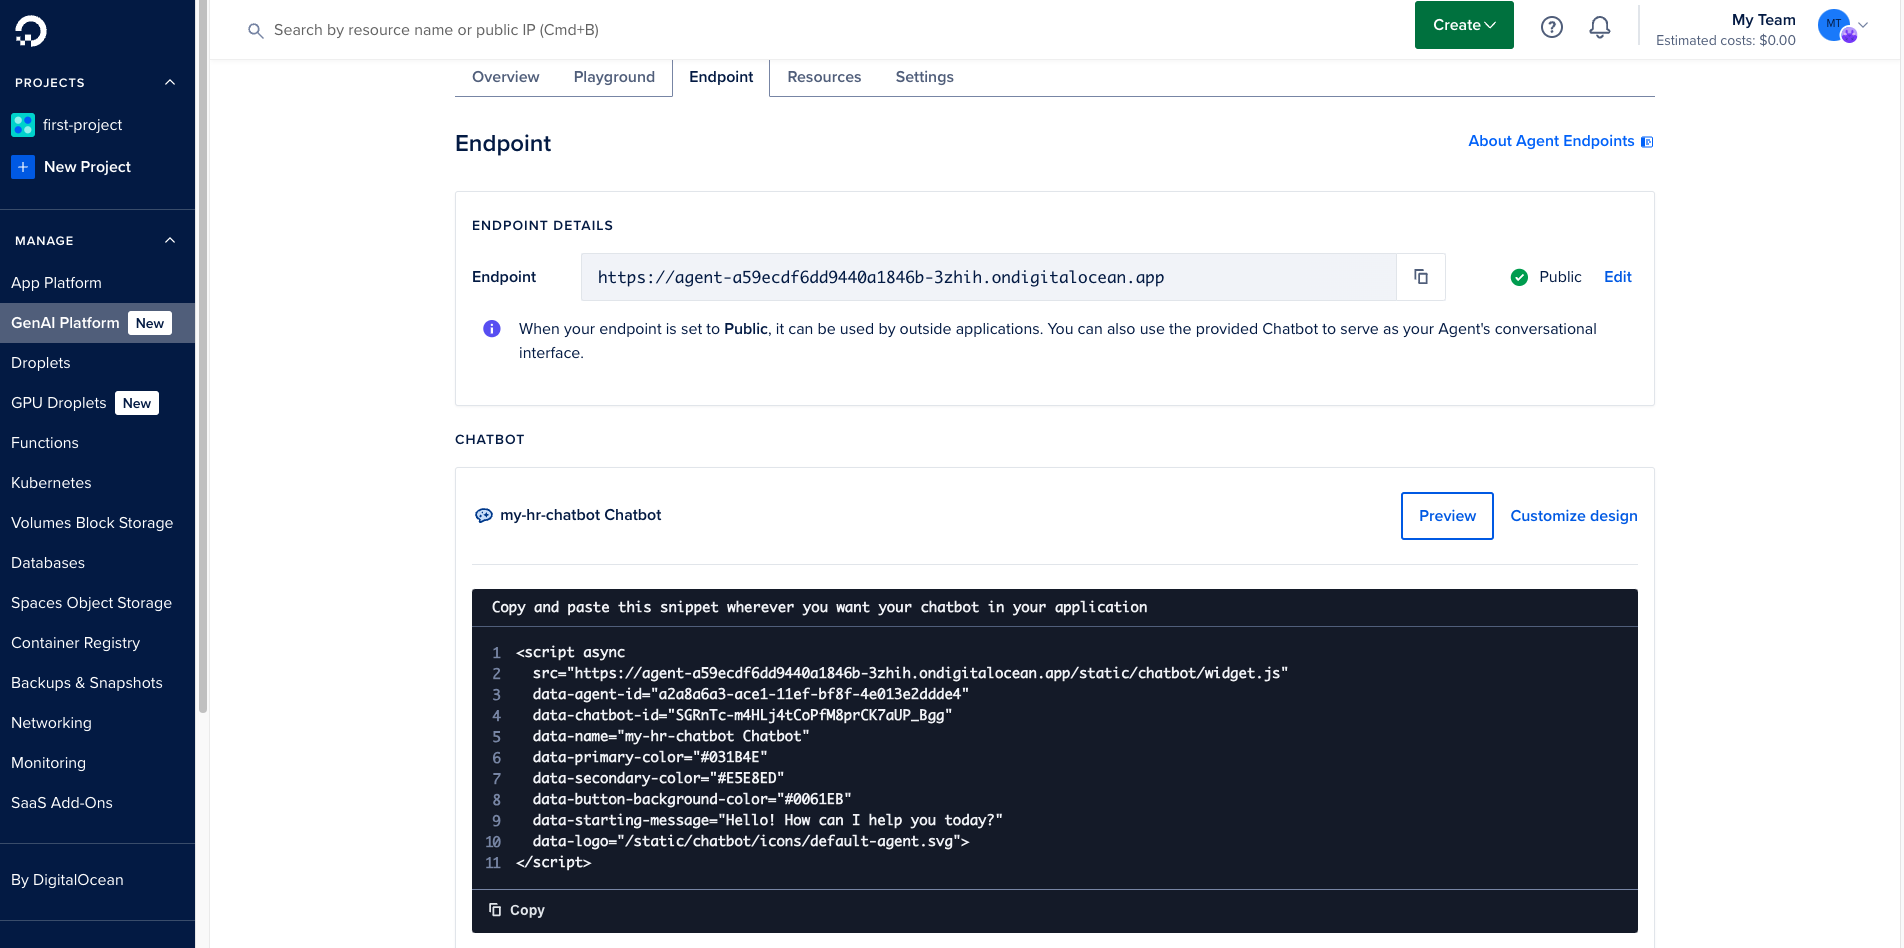Open the help question mark icon

pos(1552,27)
